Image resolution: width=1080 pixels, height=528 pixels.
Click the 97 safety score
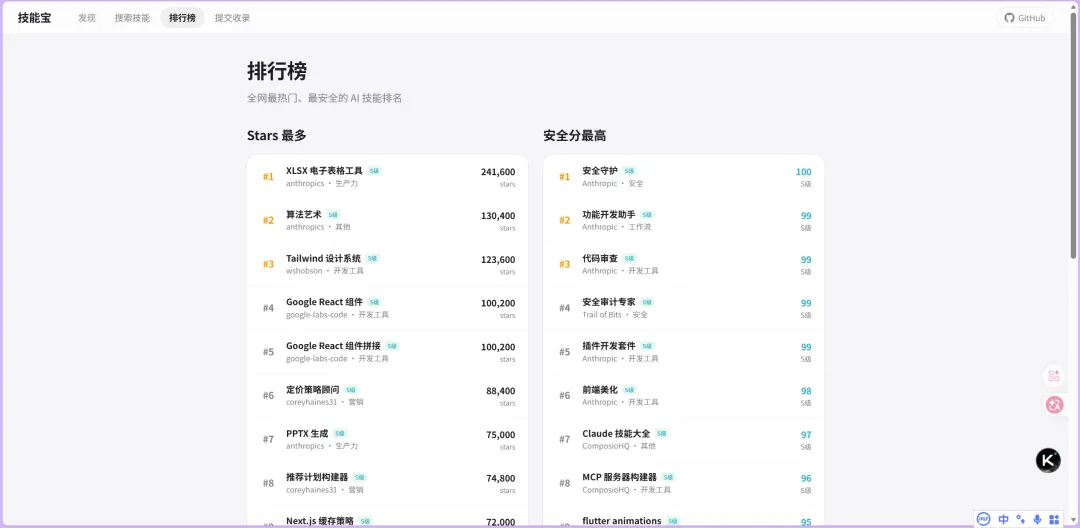coord(807,434)
